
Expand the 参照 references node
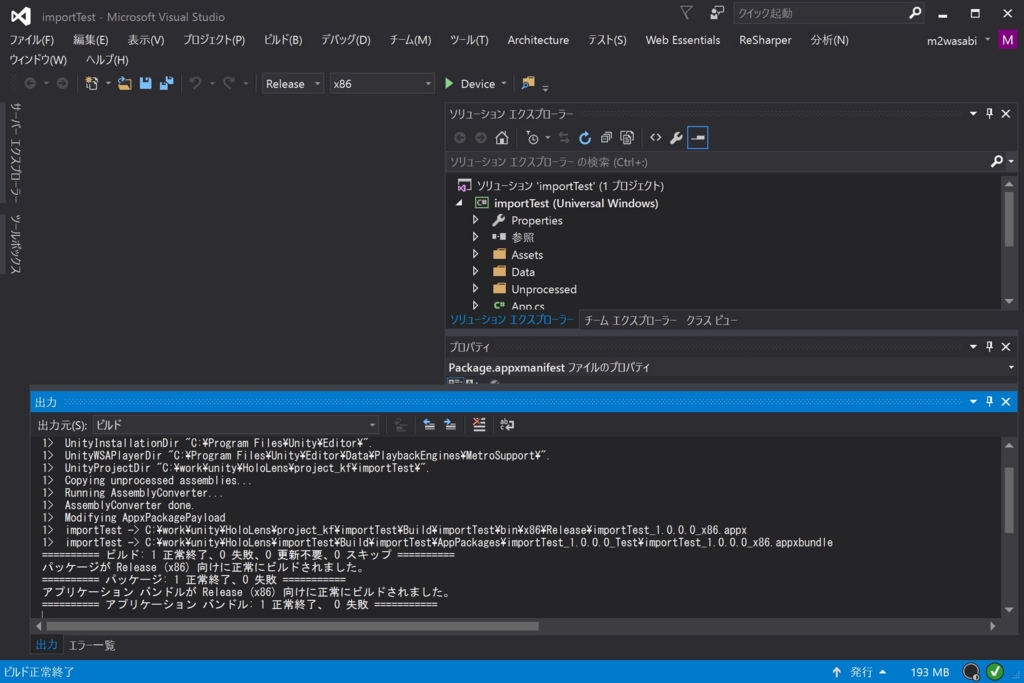(x=475, y=237)
